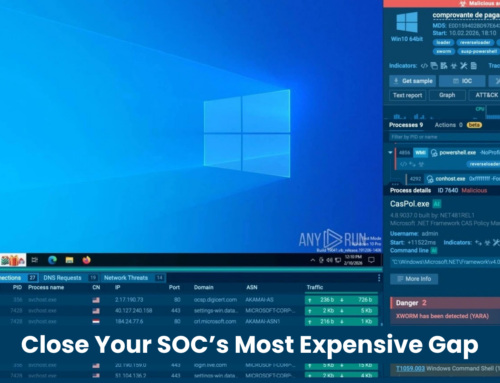Screen dimensions: 500x383
Task: Open the Network Threats tab
Action: [x=133, y=278]
